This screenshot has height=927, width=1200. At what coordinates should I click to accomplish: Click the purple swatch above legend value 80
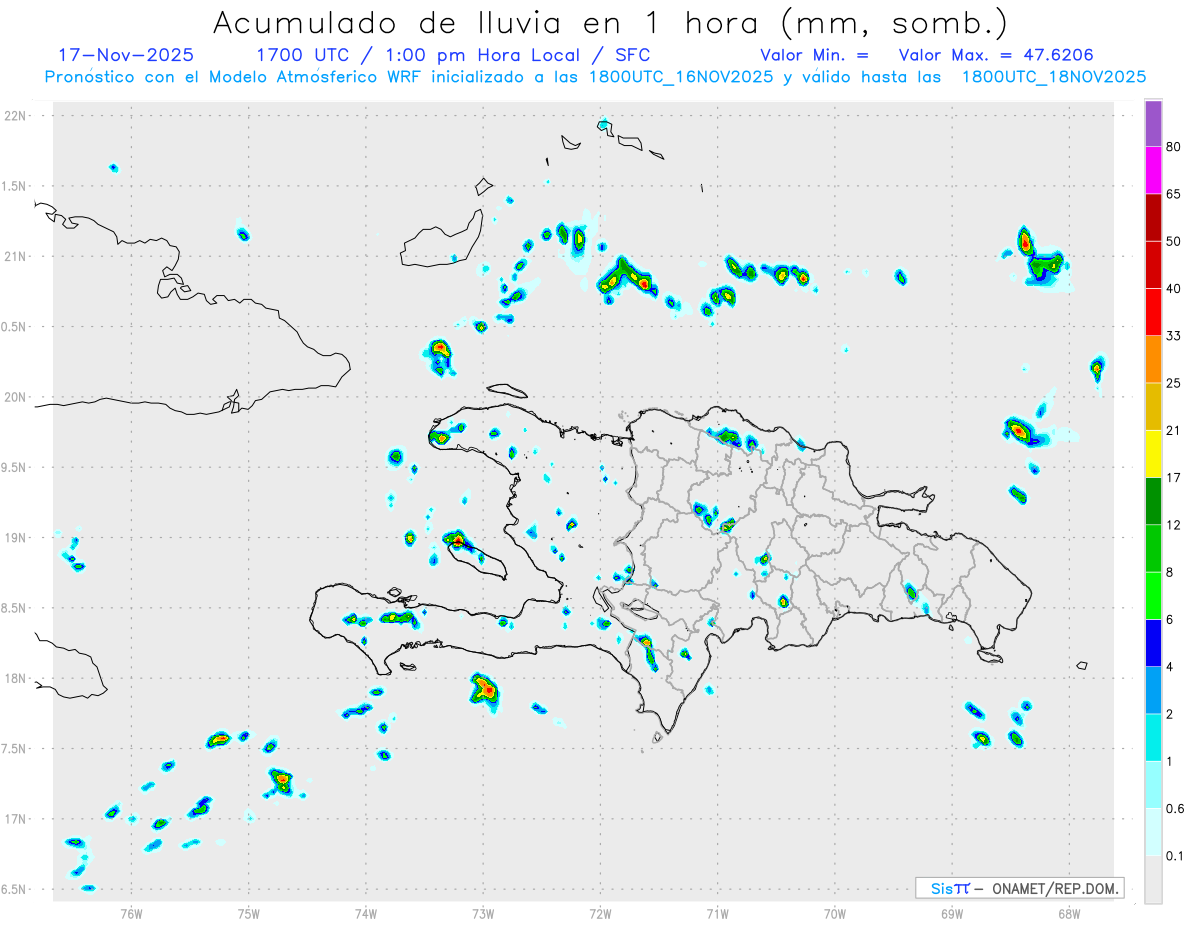click(1153, 124)
